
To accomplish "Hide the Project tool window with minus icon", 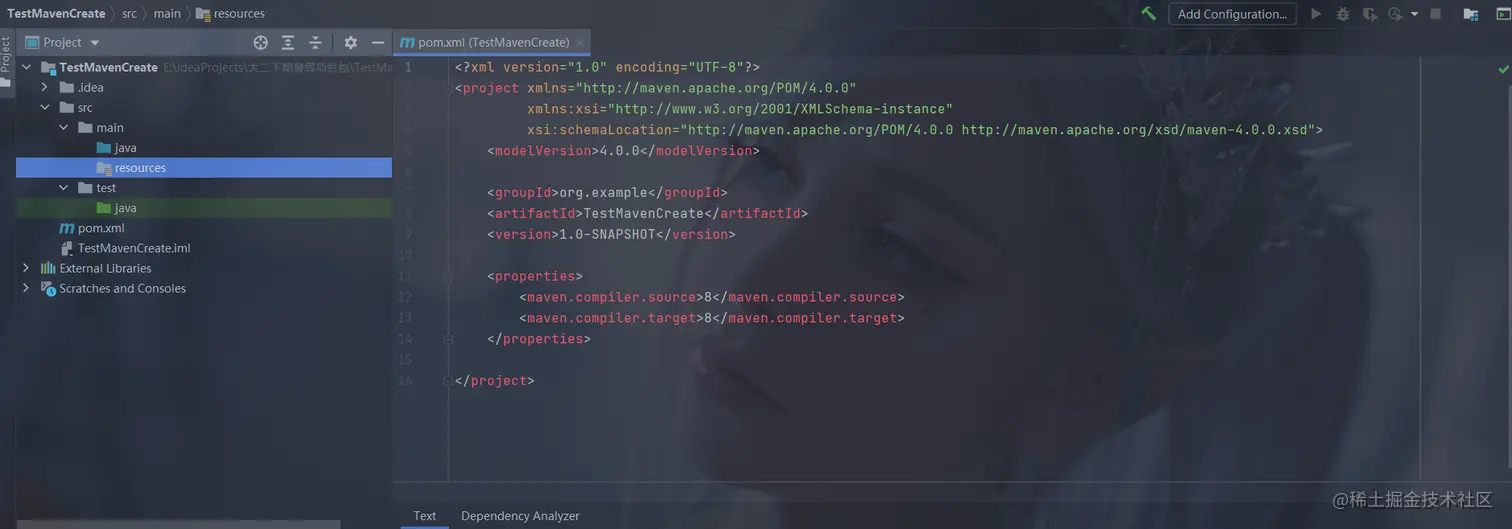I will [x=378, y=42].
